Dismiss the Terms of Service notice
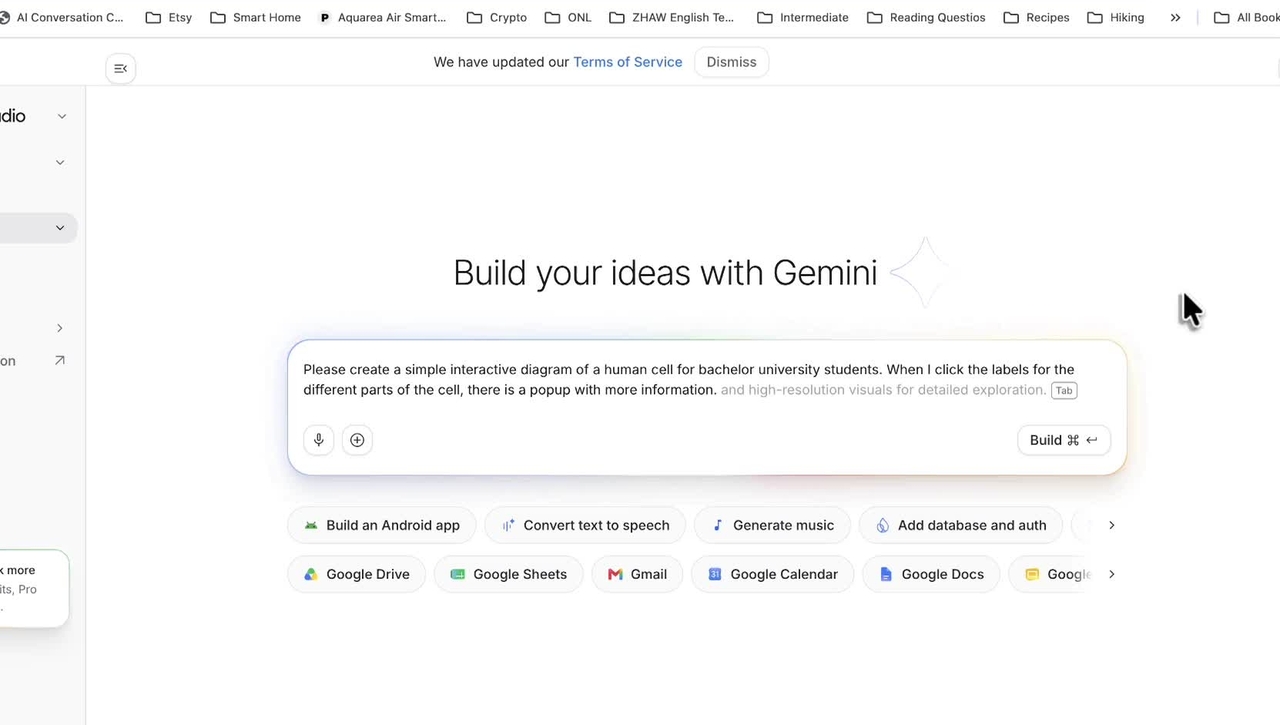Image resolution: width=1280 pixels, height=725 pixels. pos(731,62)
